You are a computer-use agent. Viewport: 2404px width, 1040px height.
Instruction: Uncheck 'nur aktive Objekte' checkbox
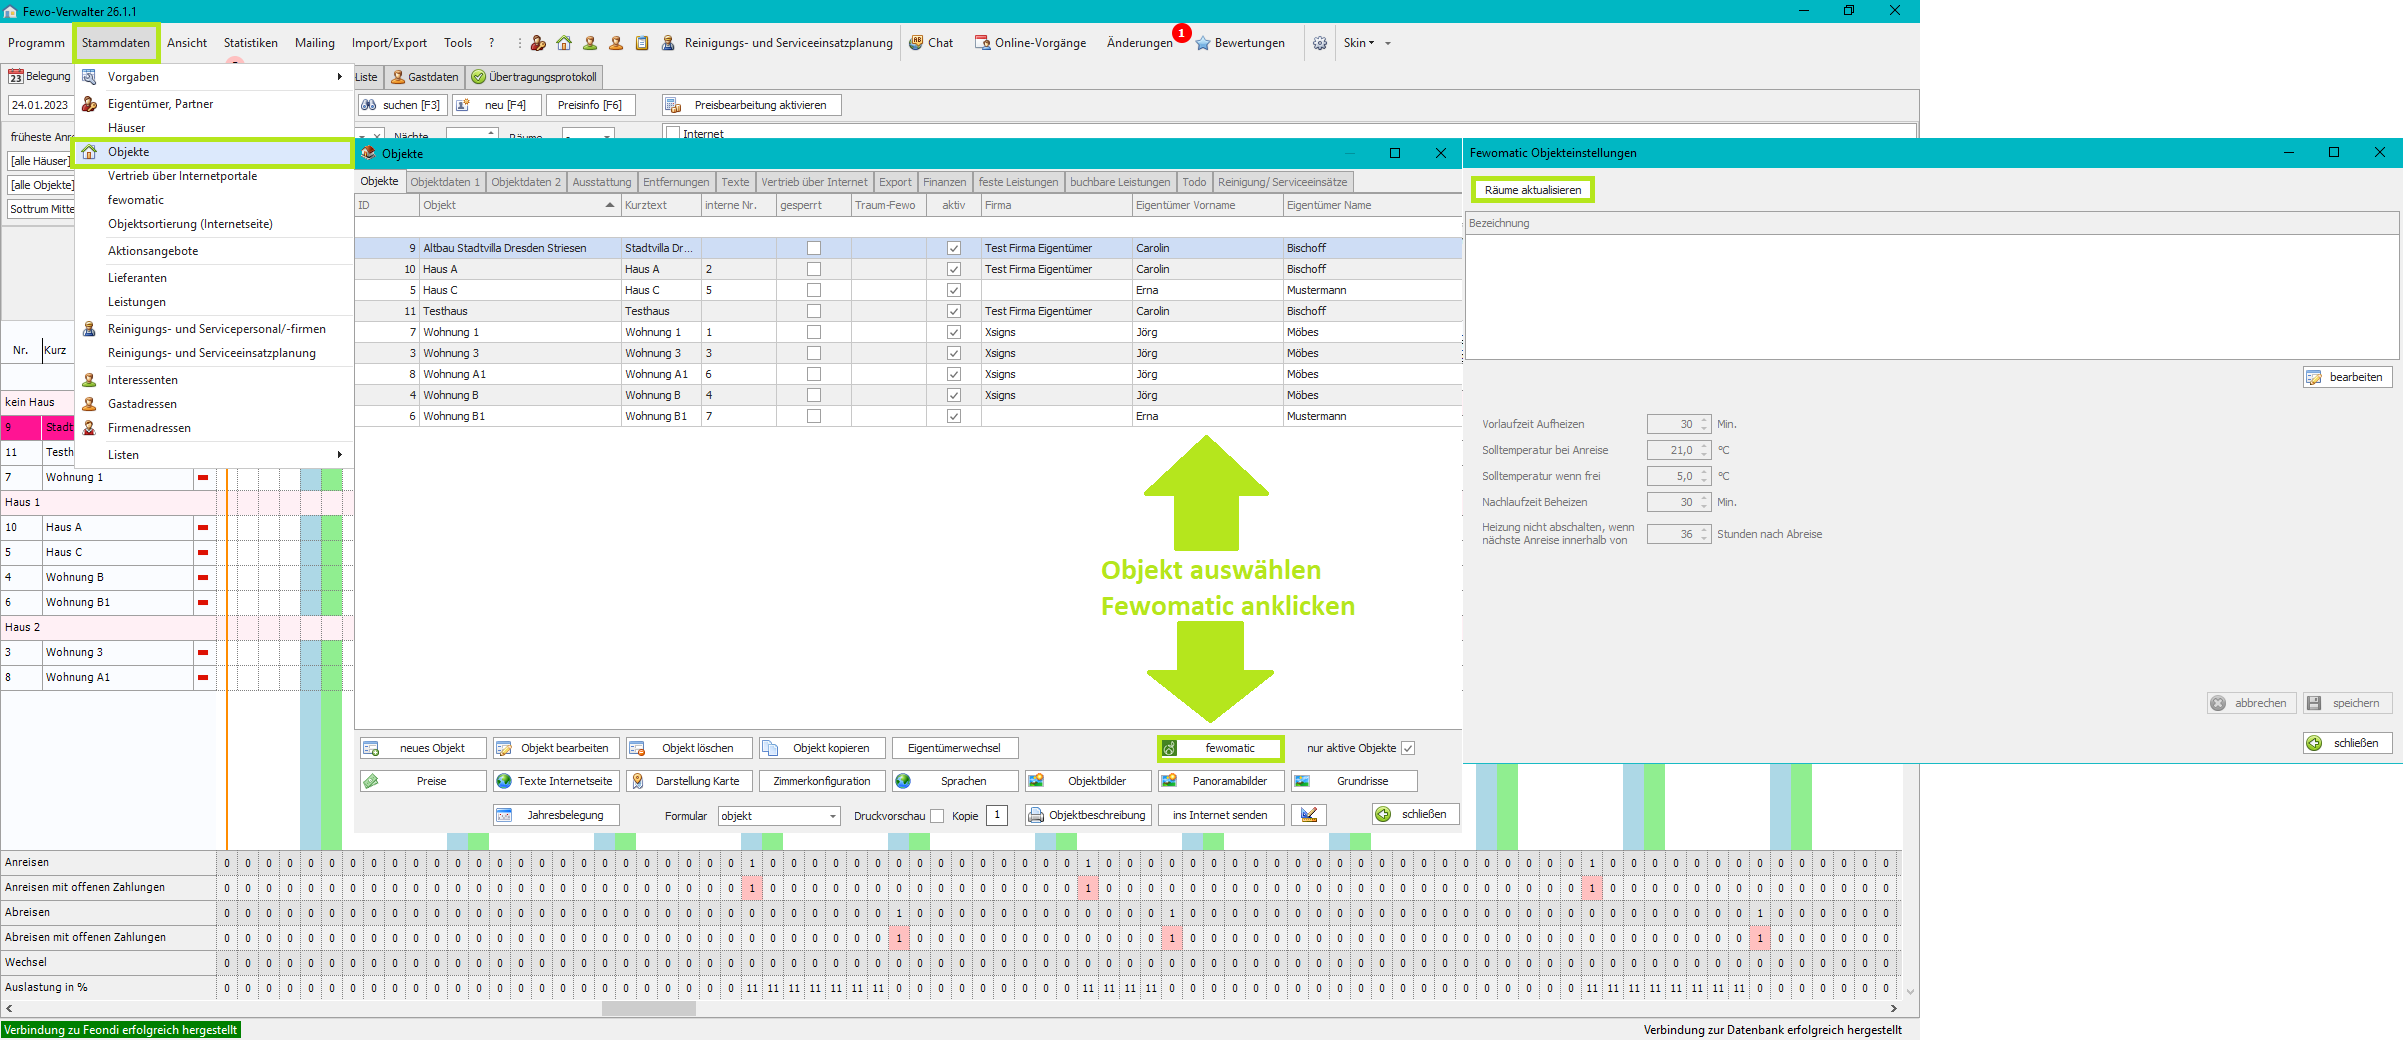pos(1408,748)
